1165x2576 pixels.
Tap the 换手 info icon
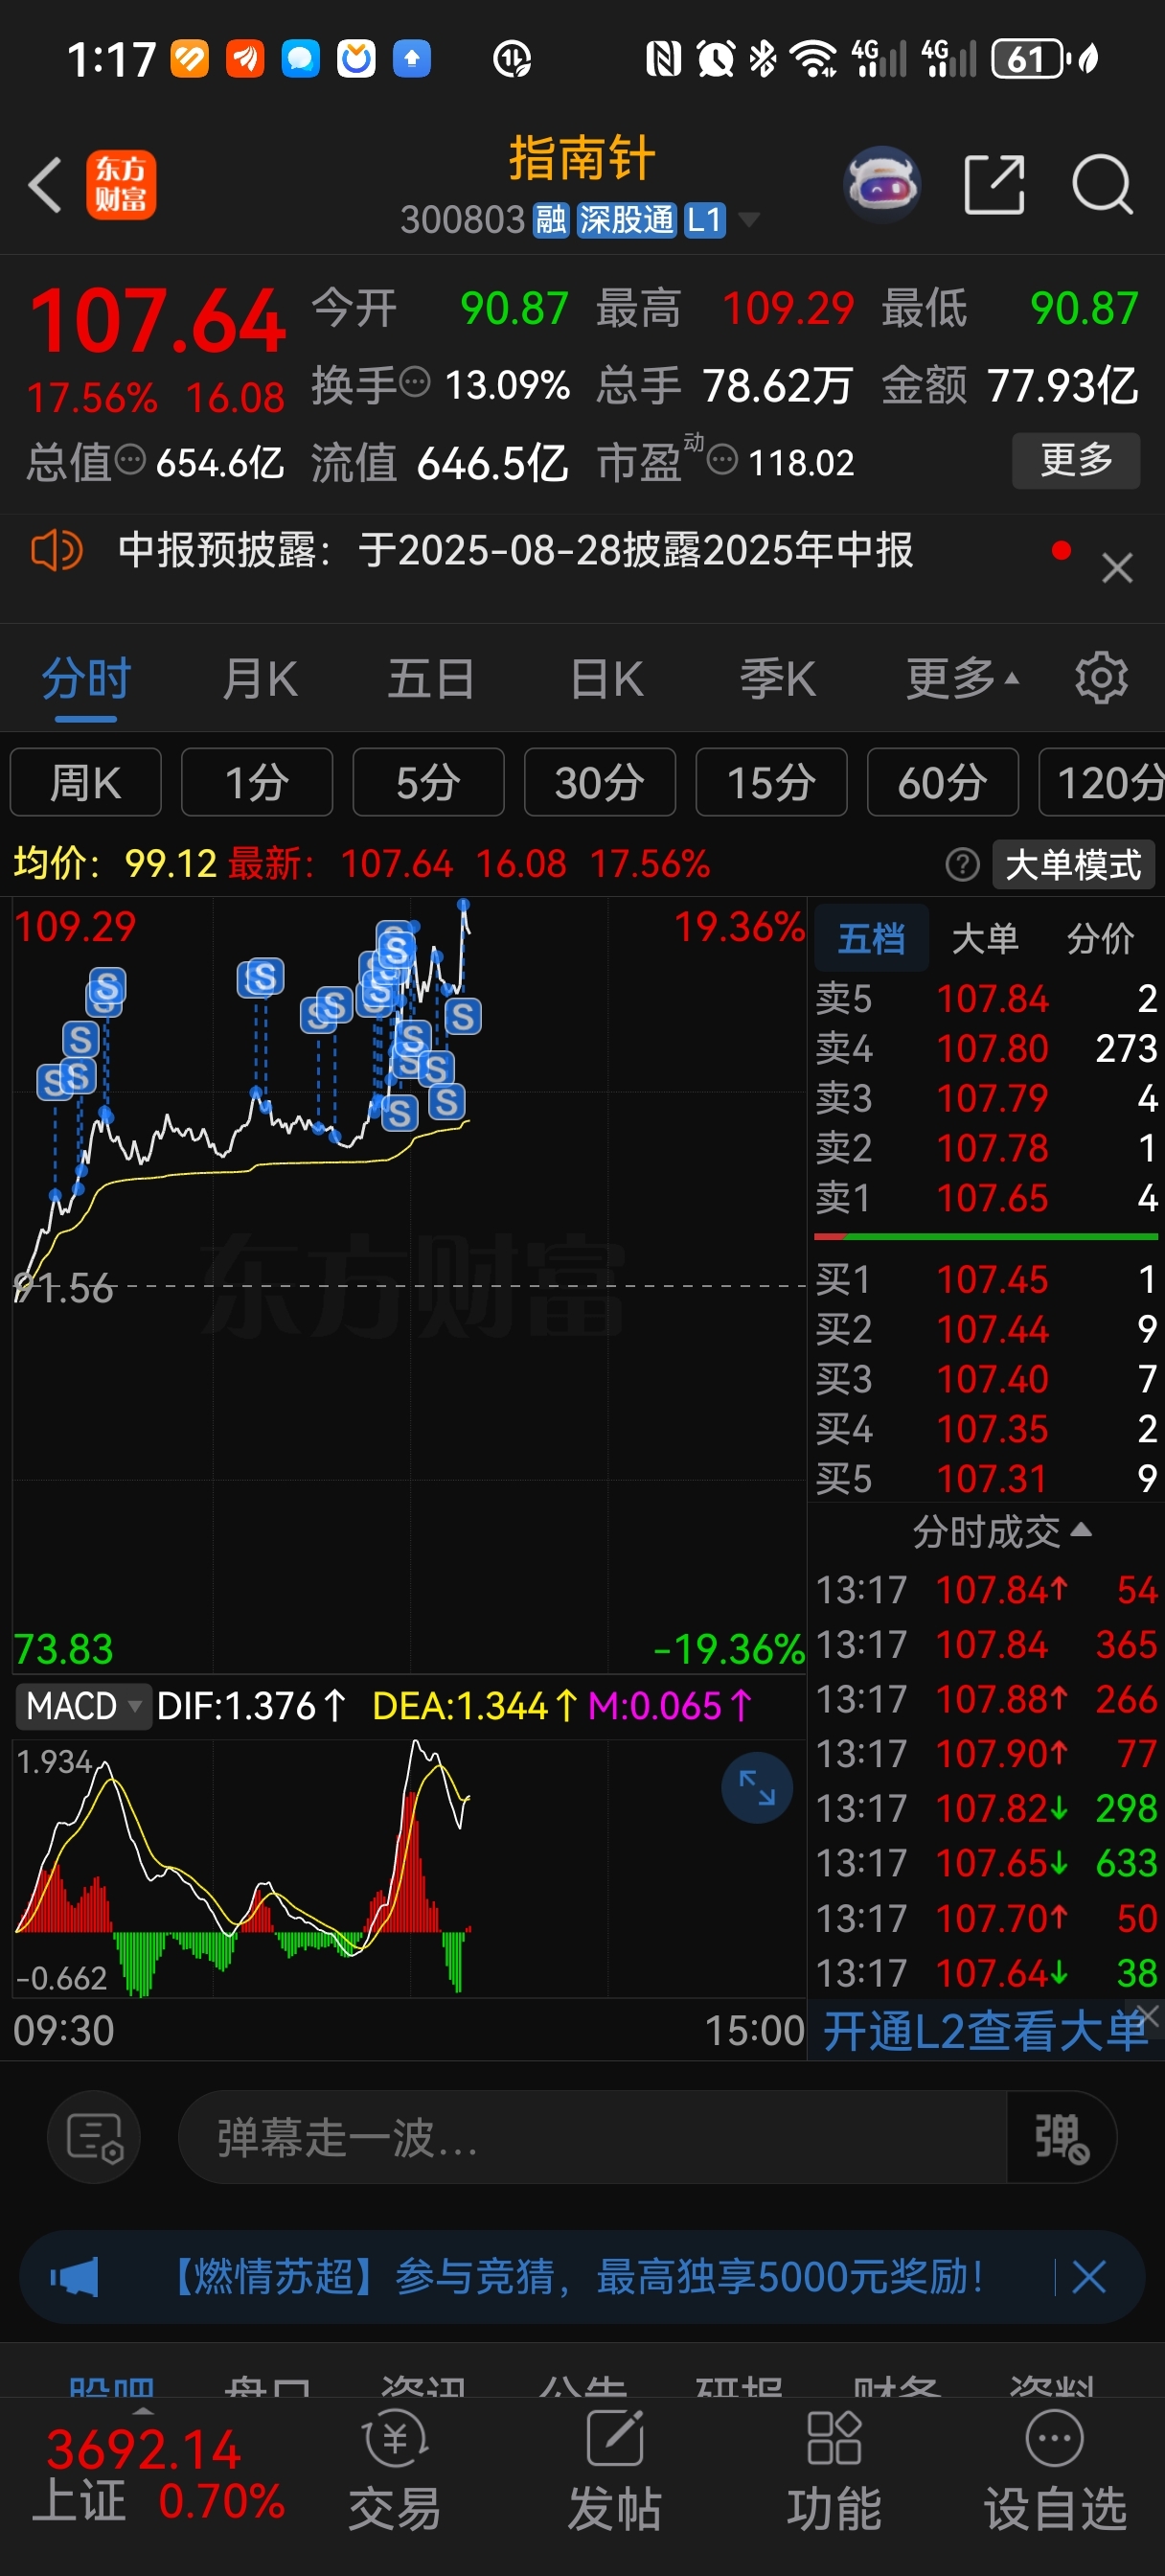(415, 382)
